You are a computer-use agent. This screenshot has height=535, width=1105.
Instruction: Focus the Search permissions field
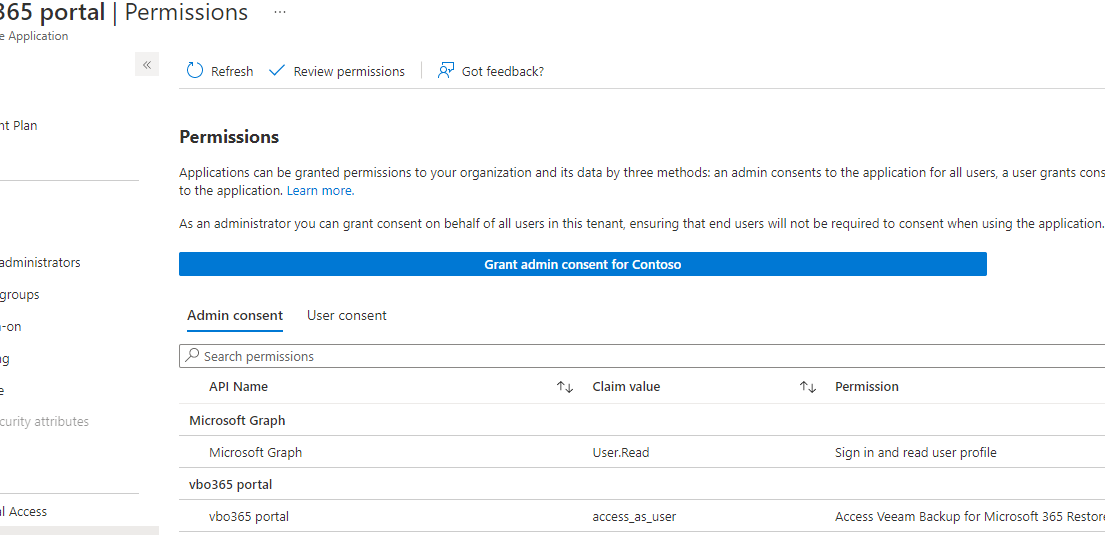coord(642,356)
